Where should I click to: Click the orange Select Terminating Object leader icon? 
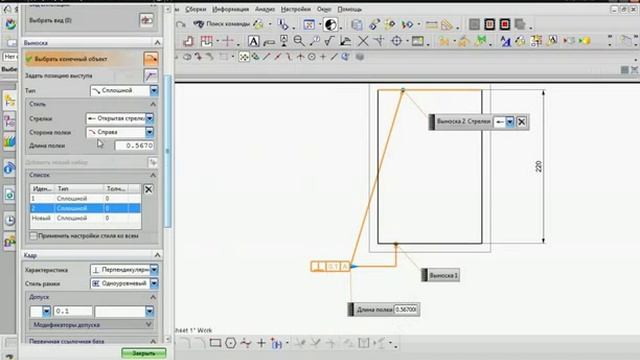point(151,59)
